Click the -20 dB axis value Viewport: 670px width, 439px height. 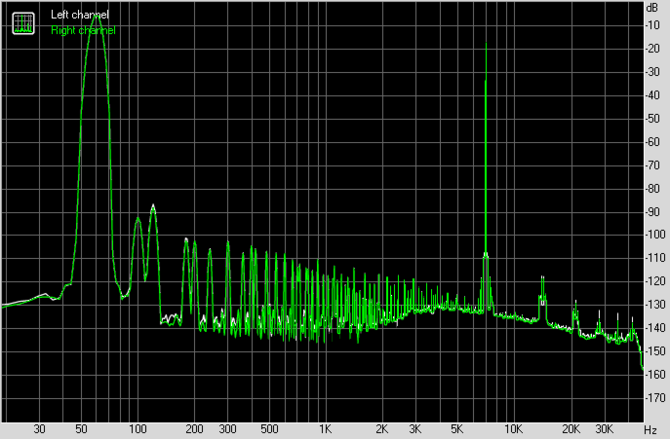(x=654, y=49)
